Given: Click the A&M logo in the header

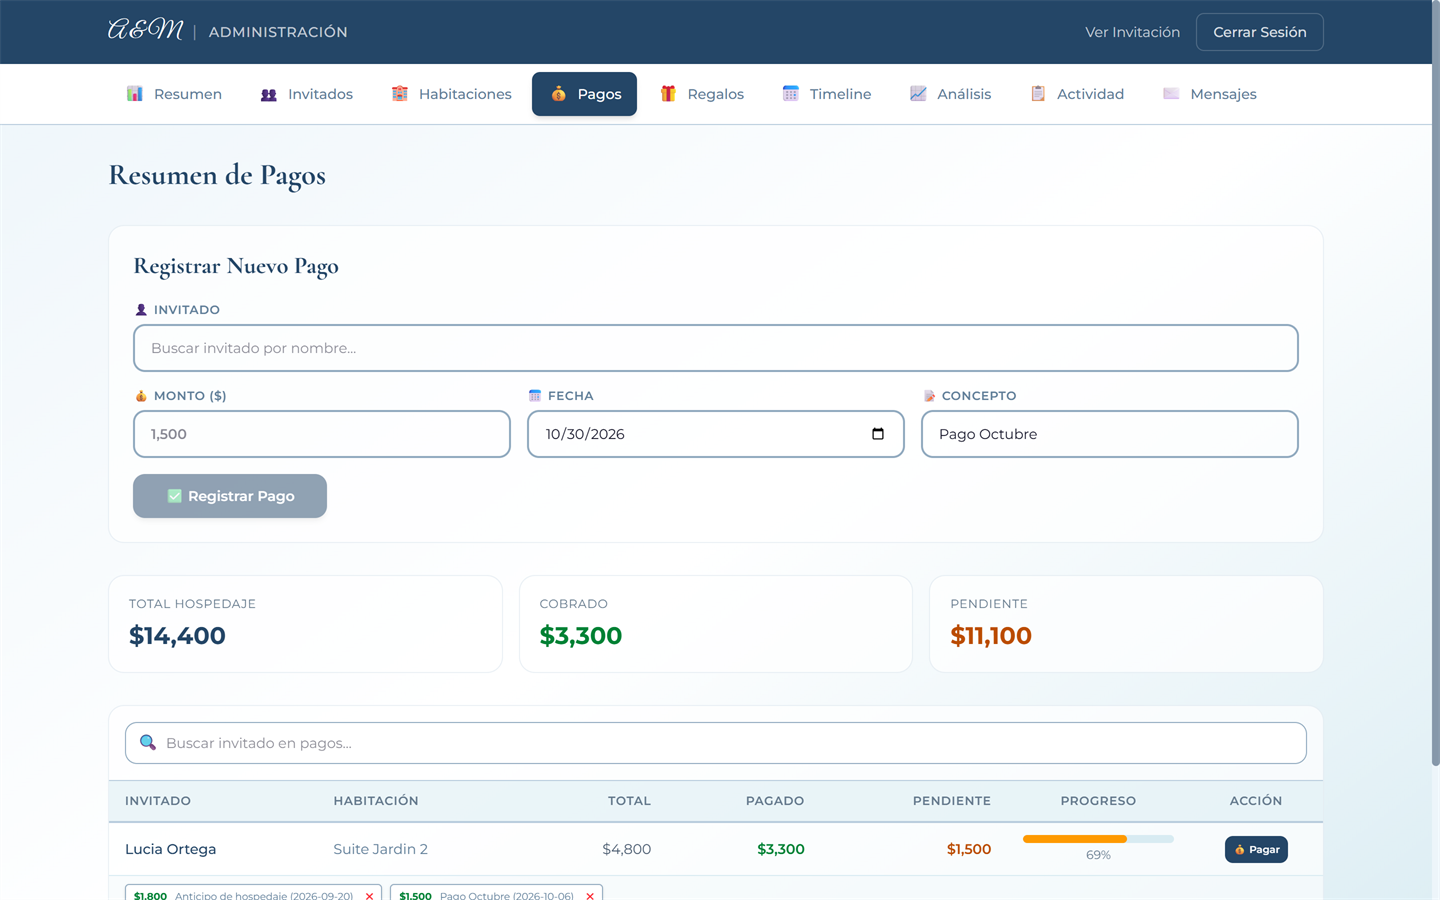Looking at the screenshot, I should (146, 31).
